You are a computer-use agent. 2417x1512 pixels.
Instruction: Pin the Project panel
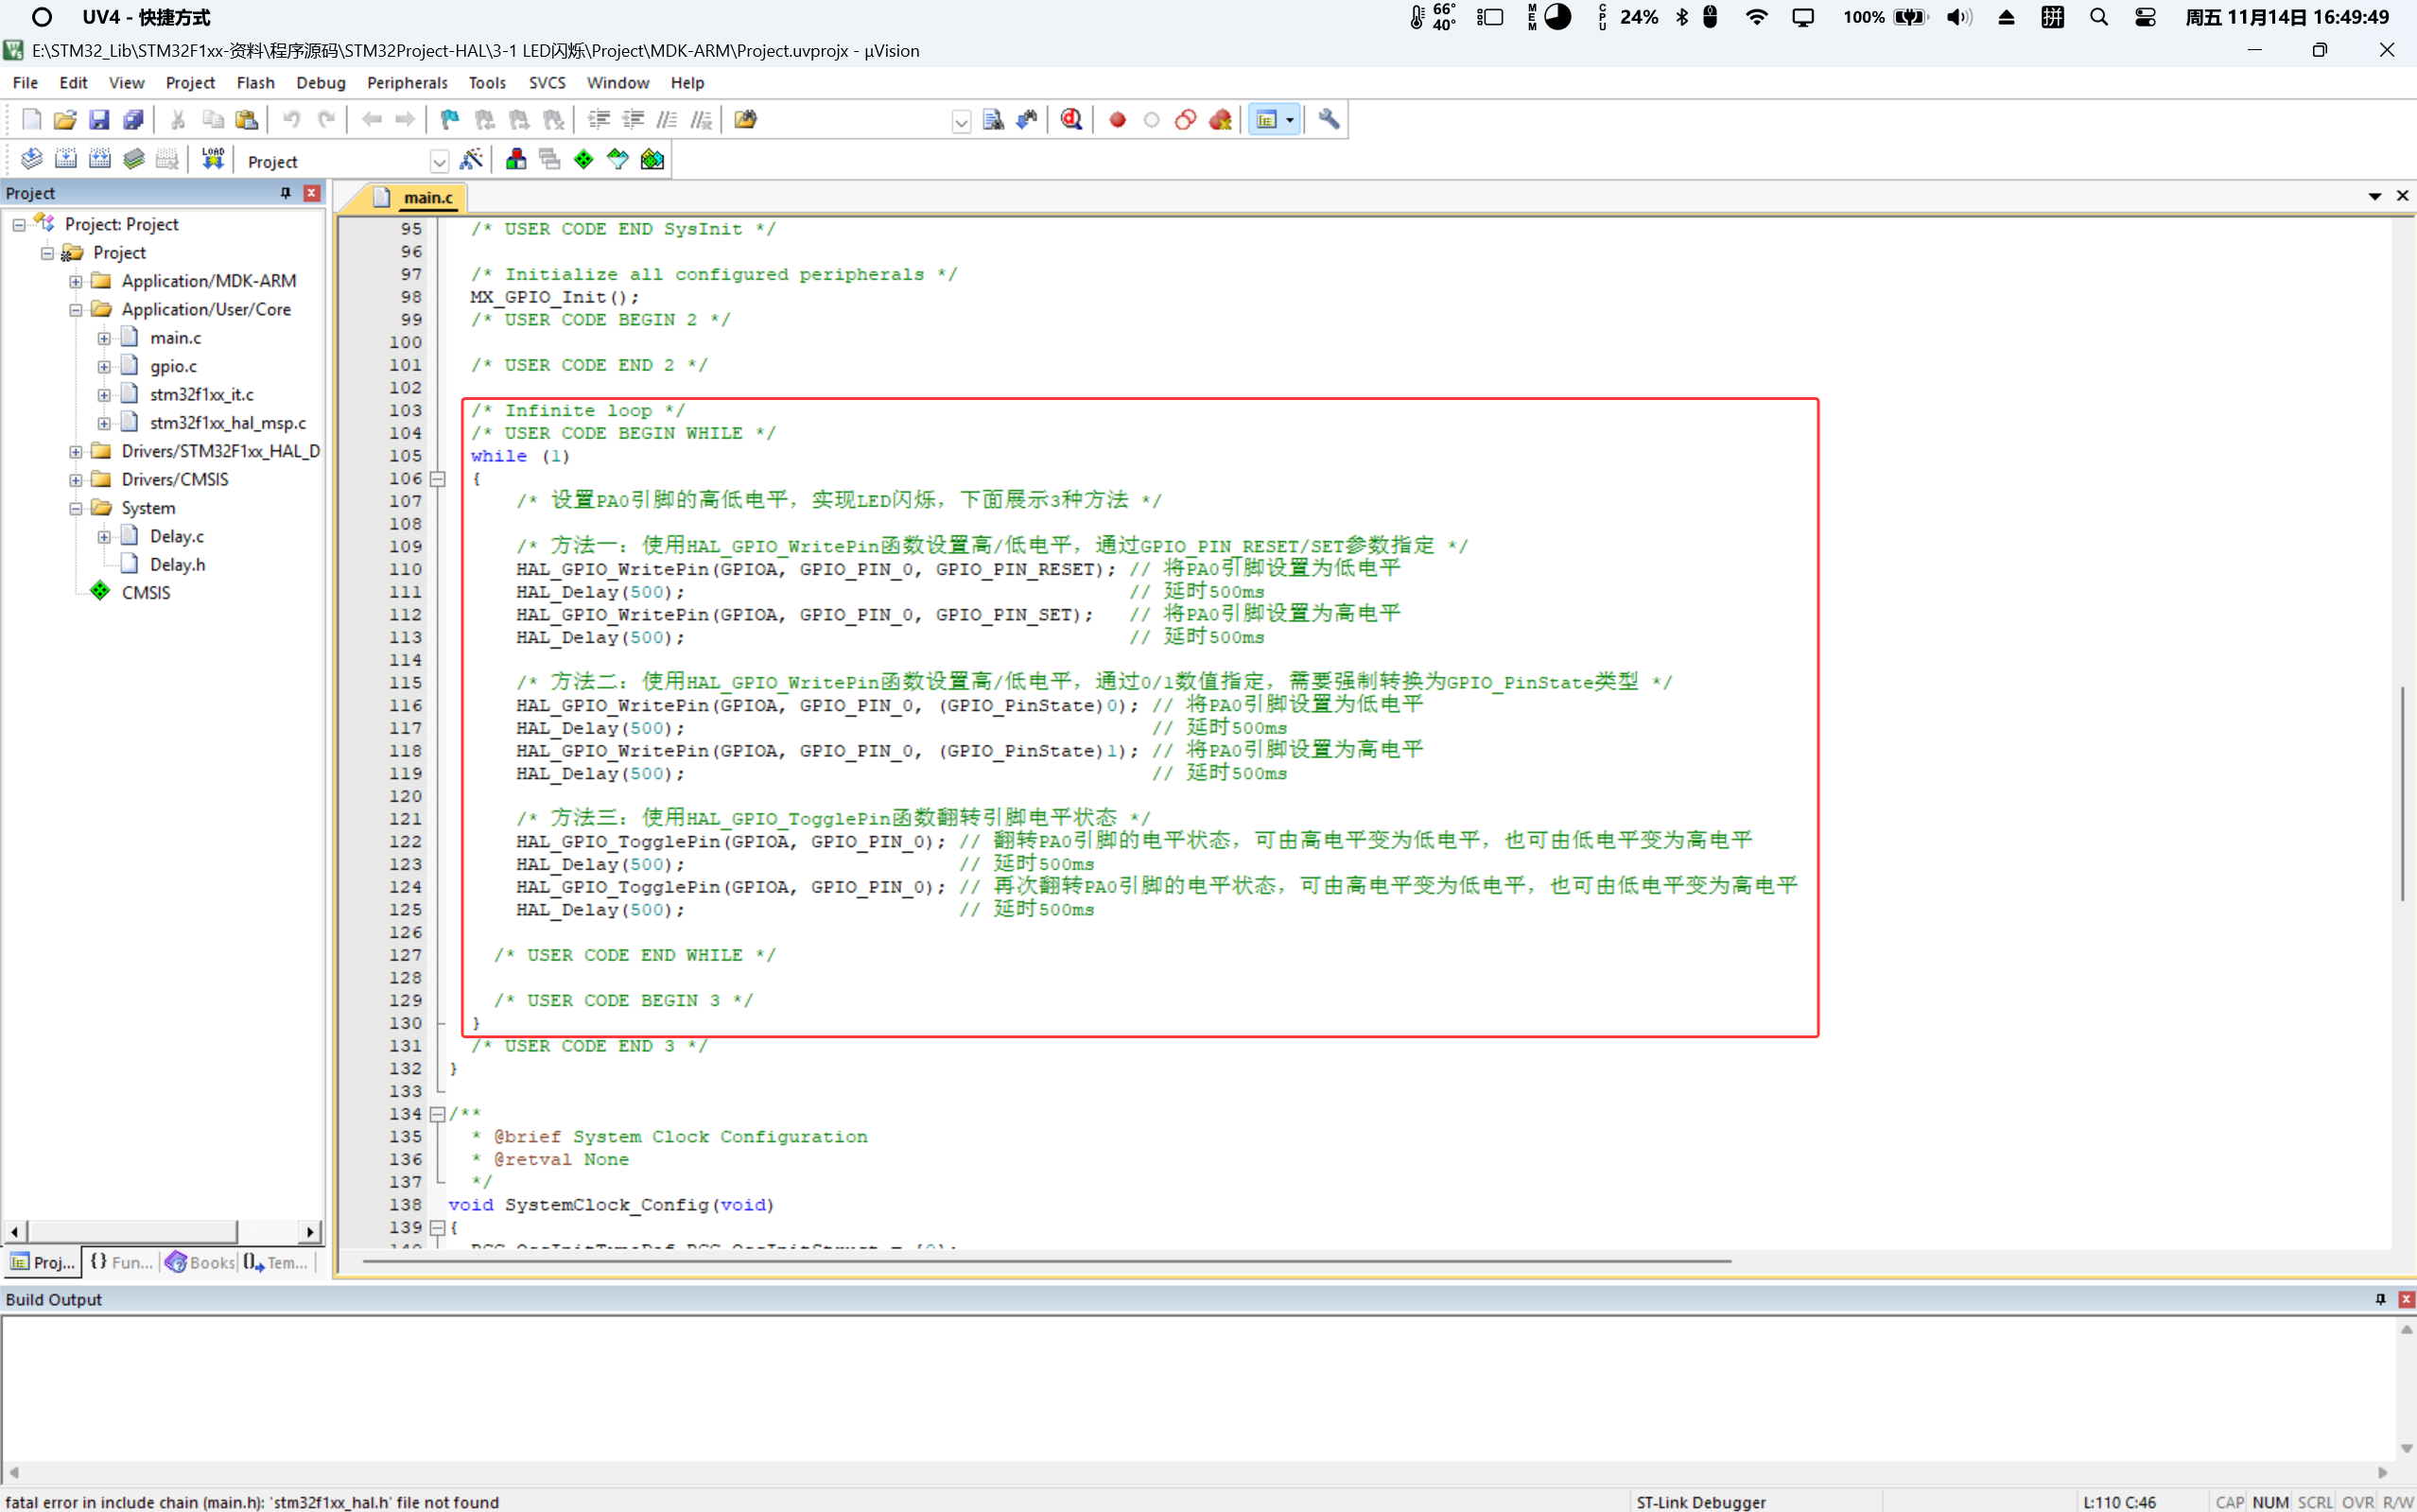click(x=285, y=193)
